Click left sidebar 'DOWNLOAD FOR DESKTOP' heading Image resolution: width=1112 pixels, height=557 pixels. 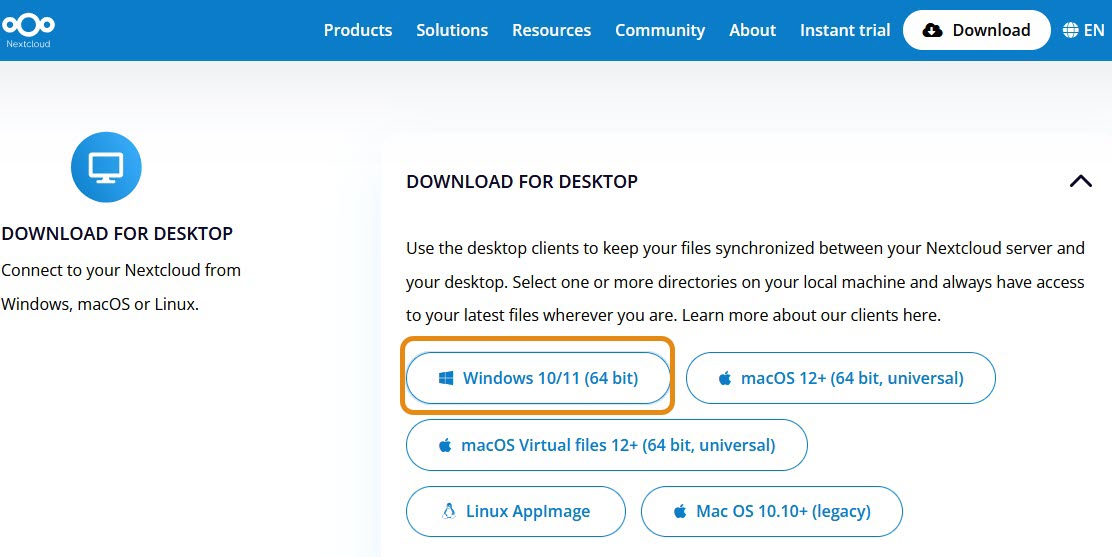coord(117,233)
